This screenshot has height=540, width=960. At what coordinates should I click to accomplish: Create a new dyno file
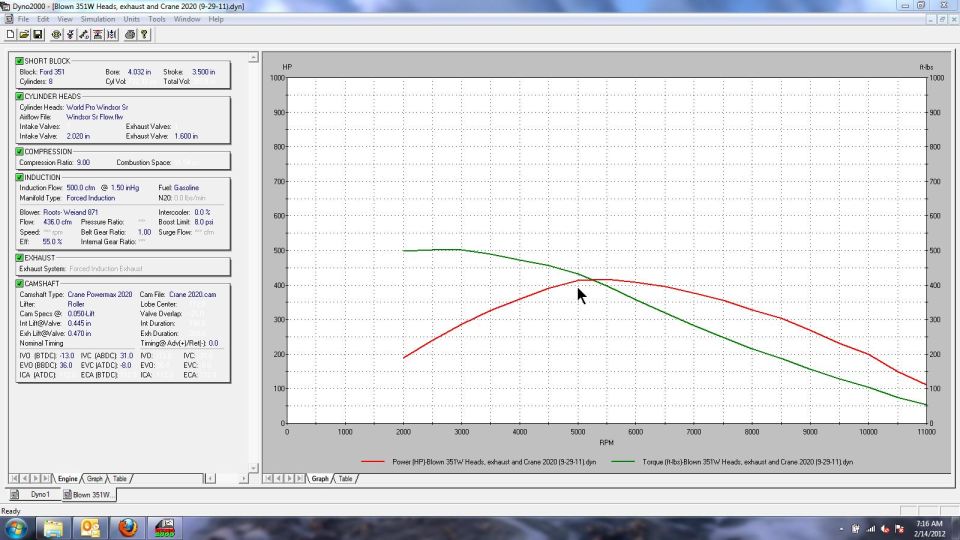click(10, 35)
